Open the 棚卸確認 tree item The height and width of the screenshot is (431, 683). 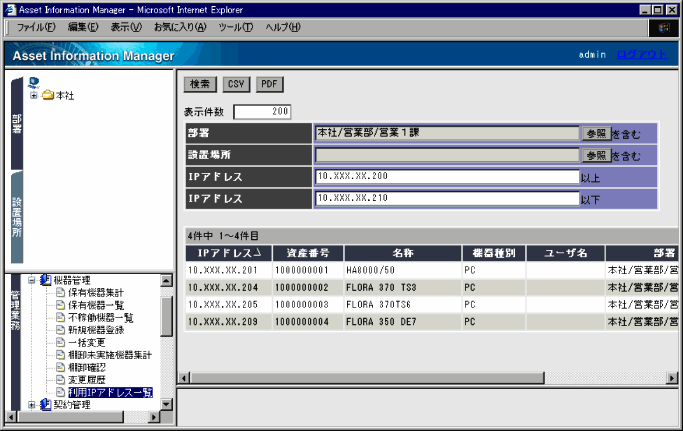87,367
